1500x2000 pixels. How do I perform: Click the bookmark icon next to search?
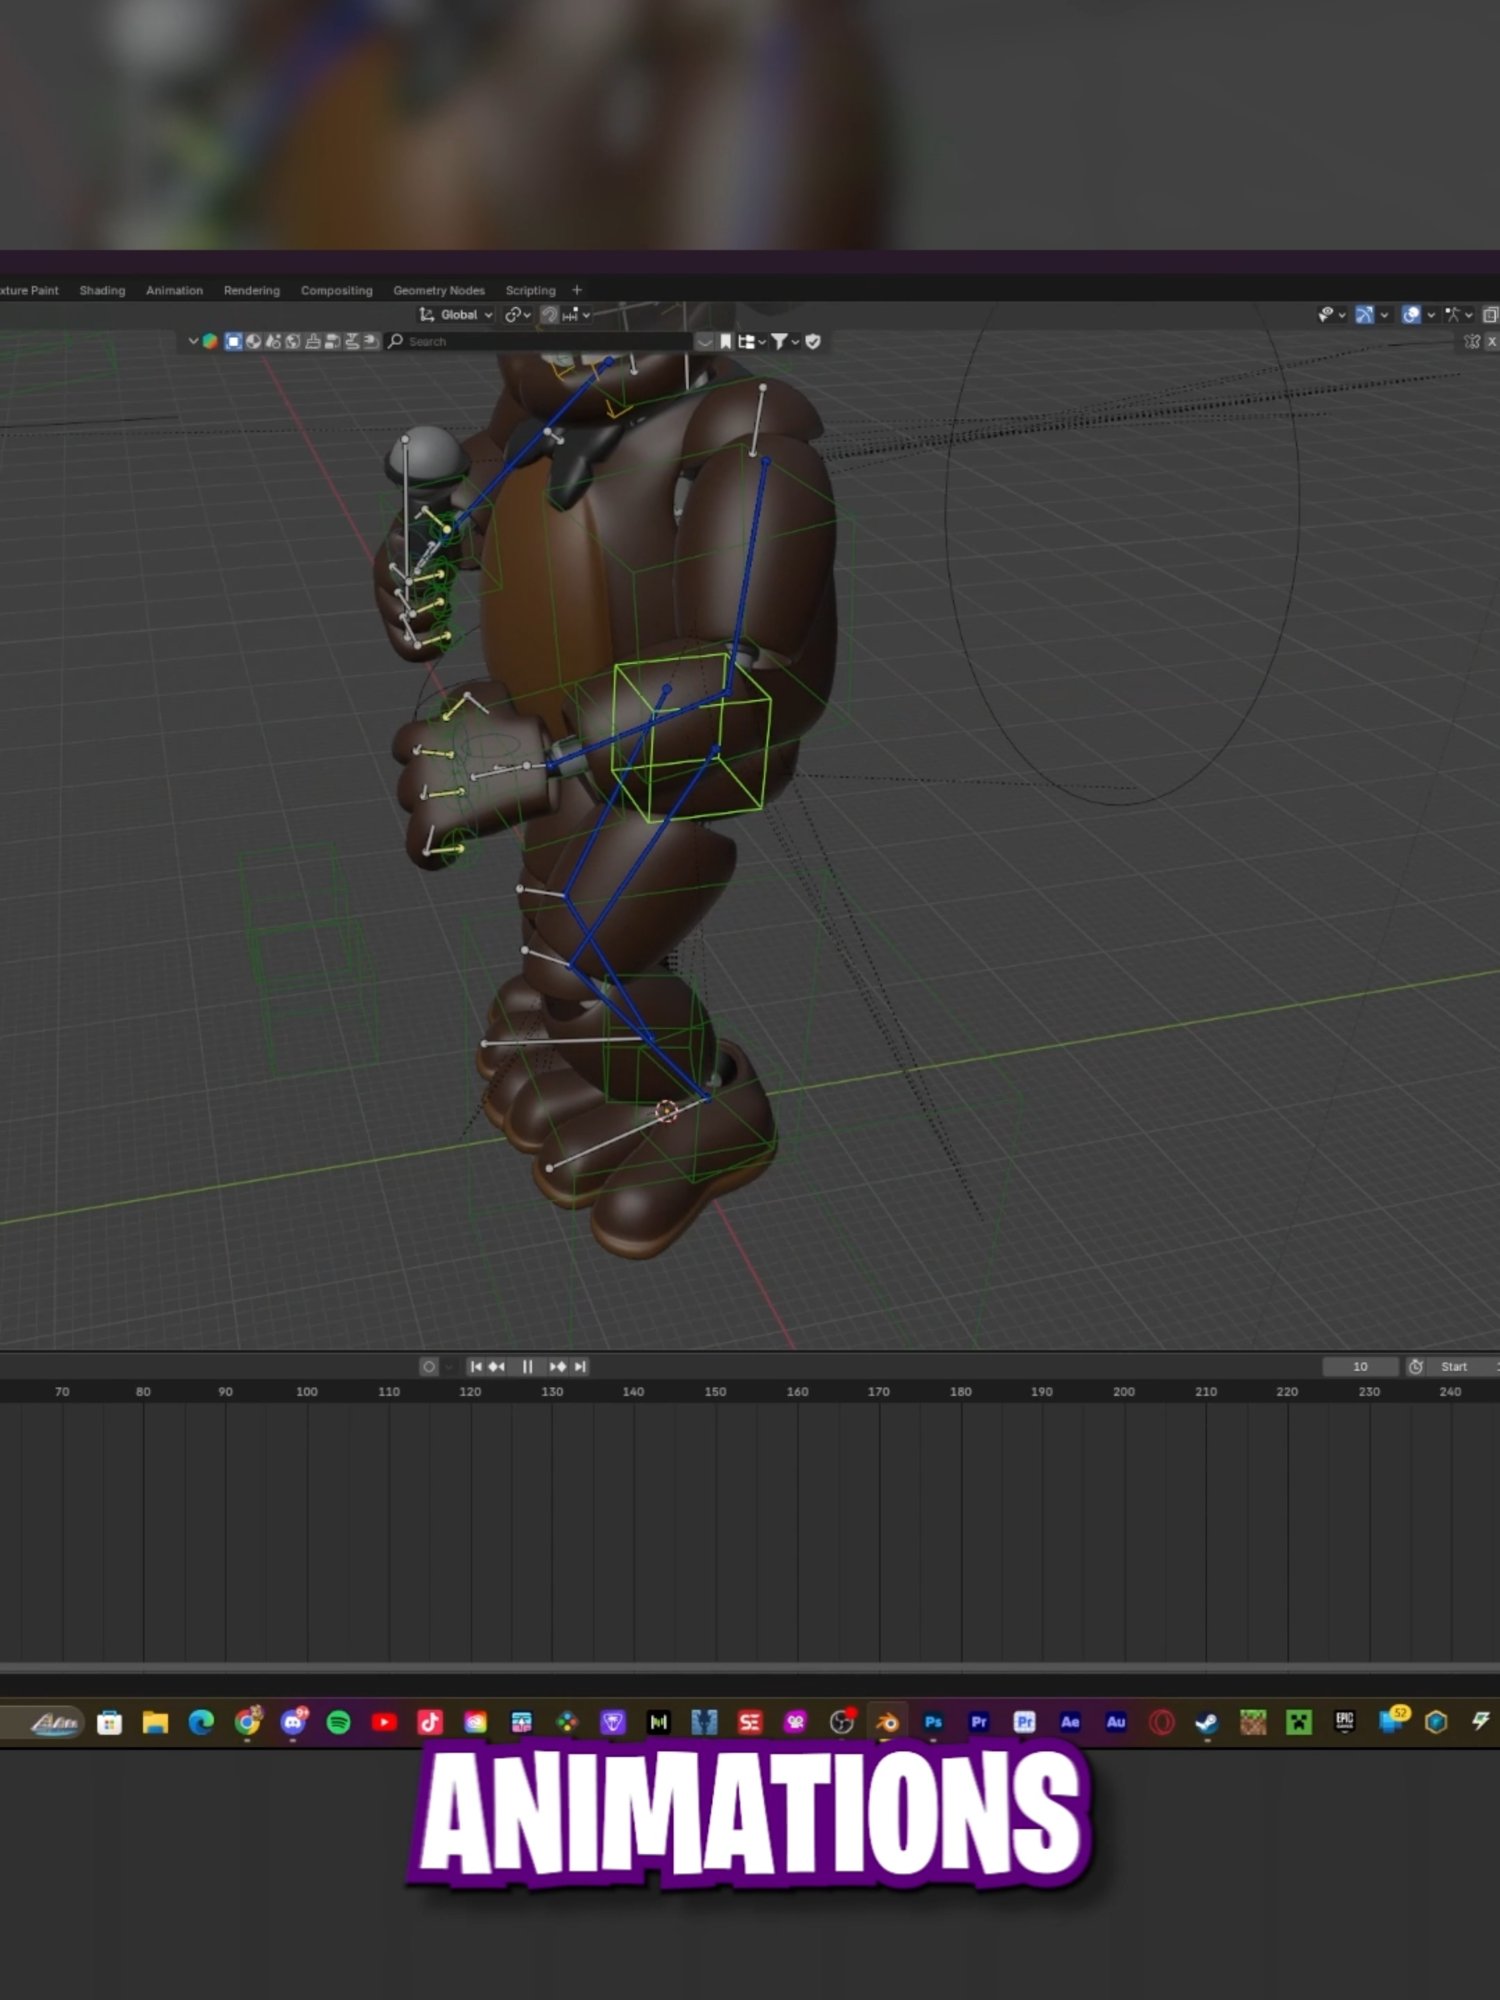pos(726,341)
